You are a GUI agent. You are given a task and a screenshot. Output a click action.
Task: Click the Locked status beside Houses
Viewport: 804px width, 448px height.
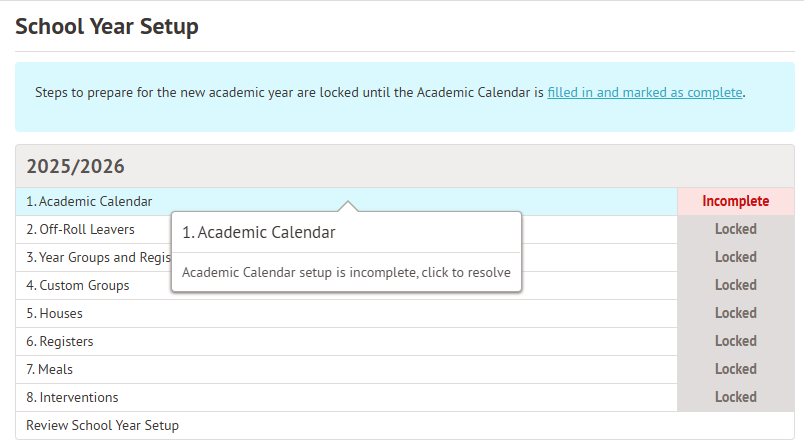735,313
